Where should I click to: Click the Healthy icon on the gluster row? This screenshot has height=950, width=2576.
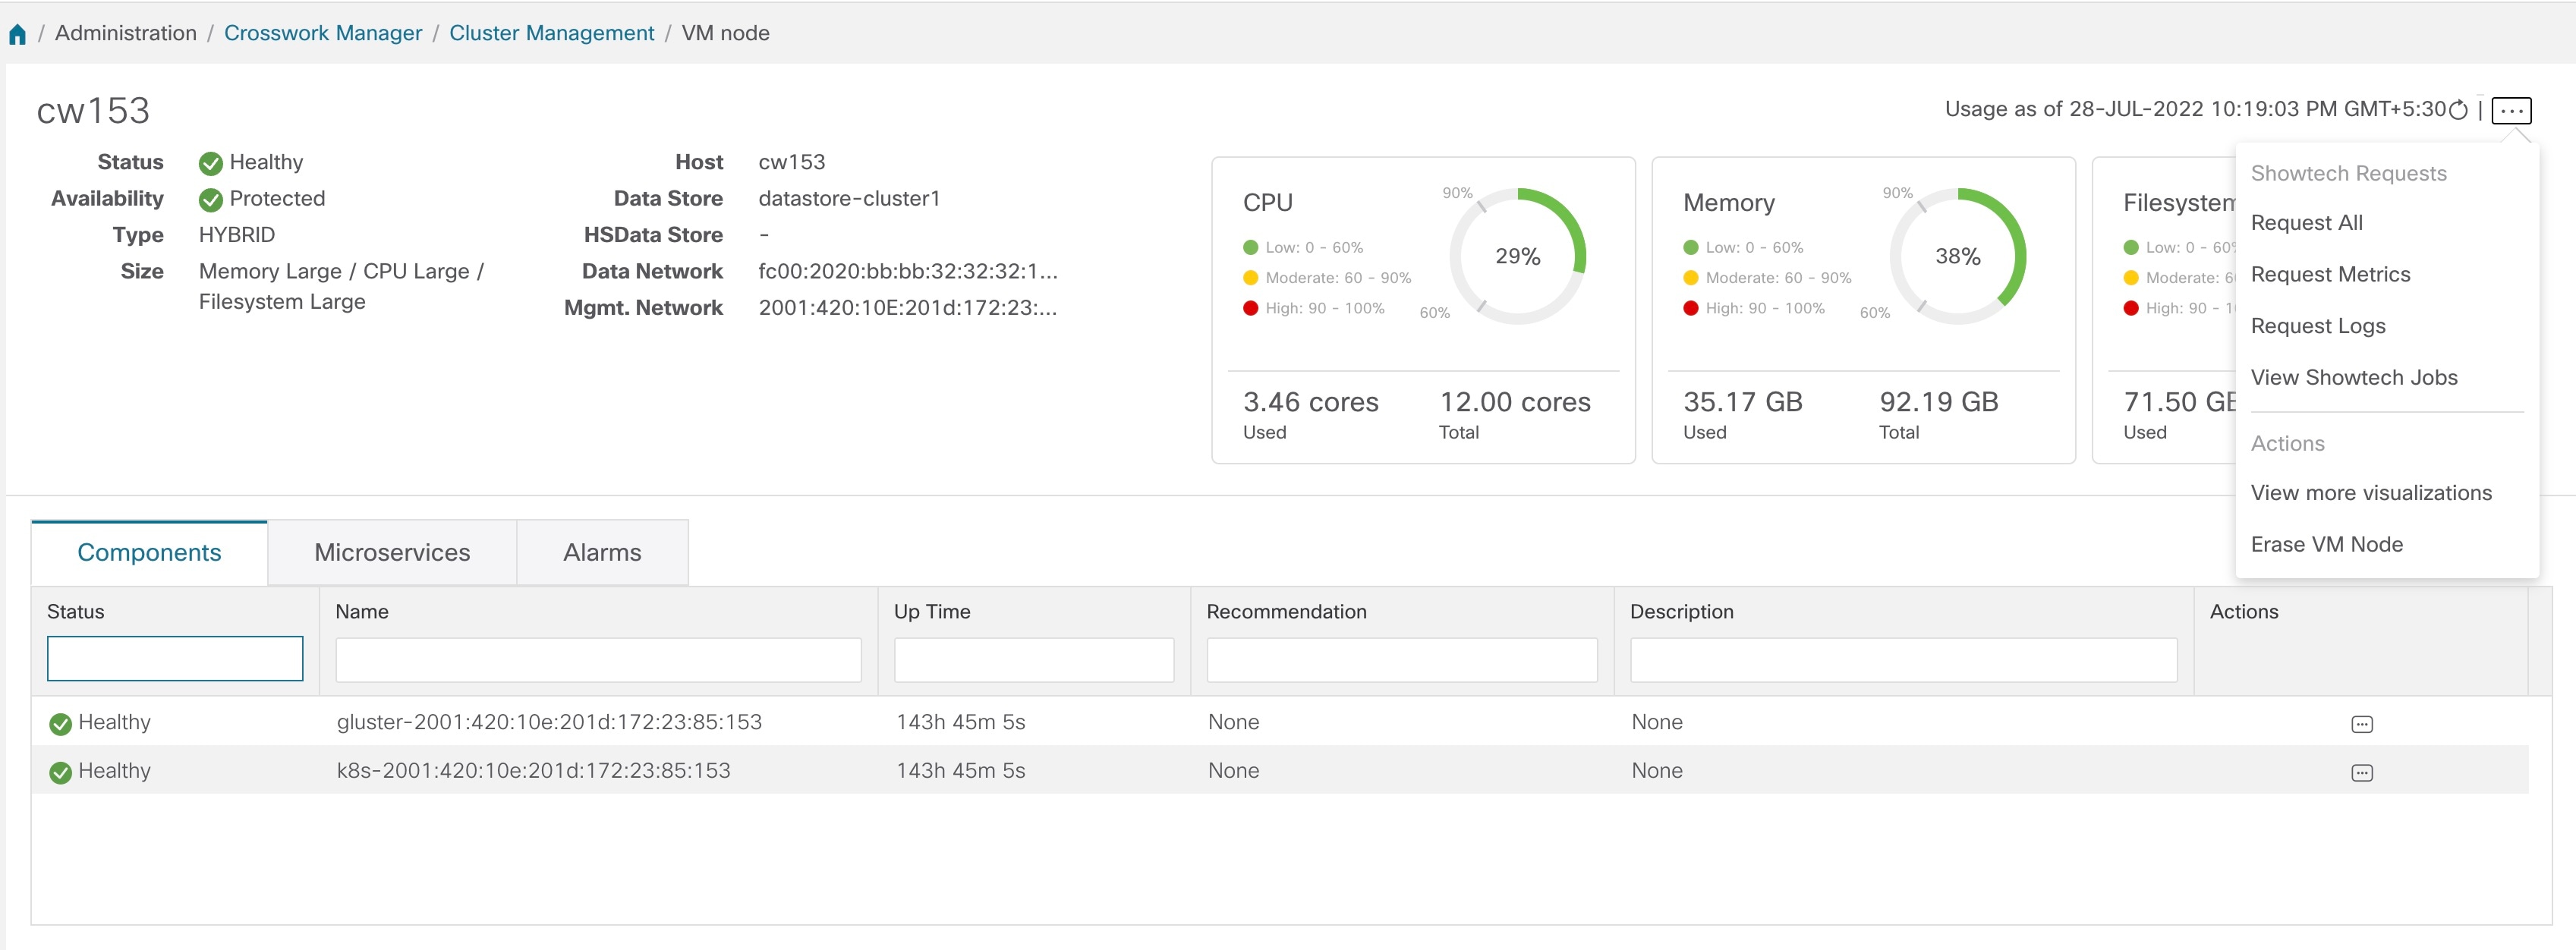point(62,722)
